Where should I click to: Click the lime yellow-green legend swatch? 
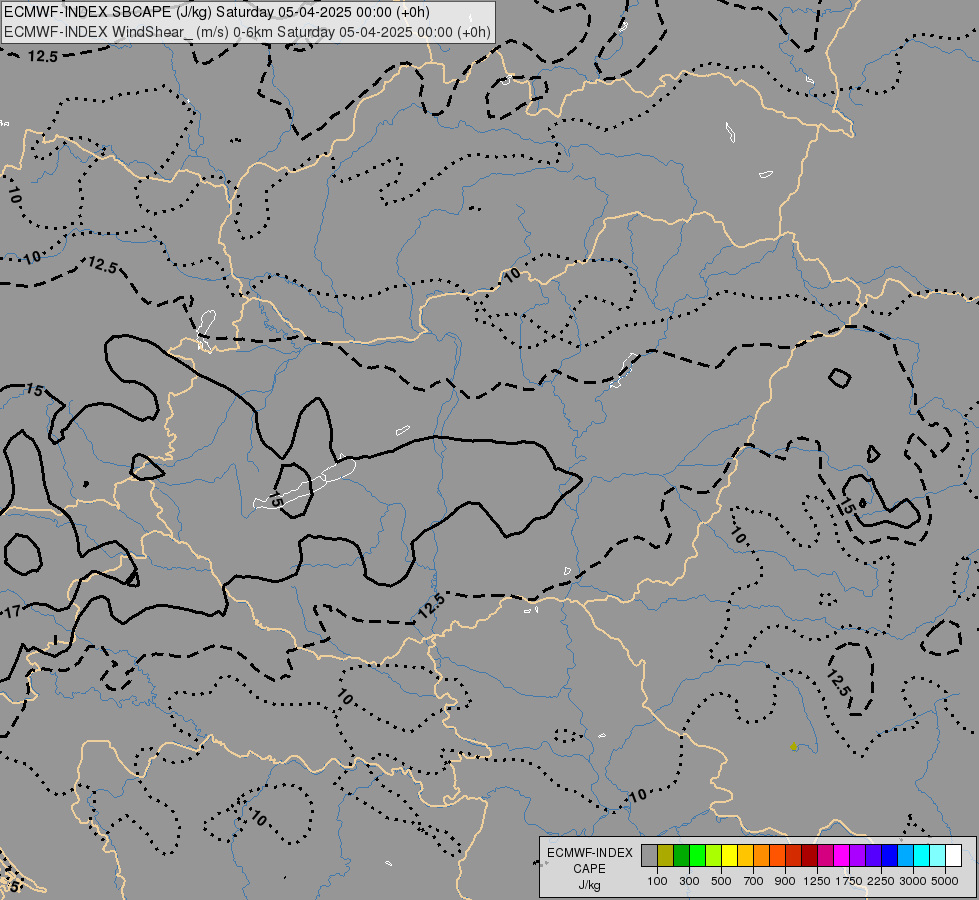714,856
